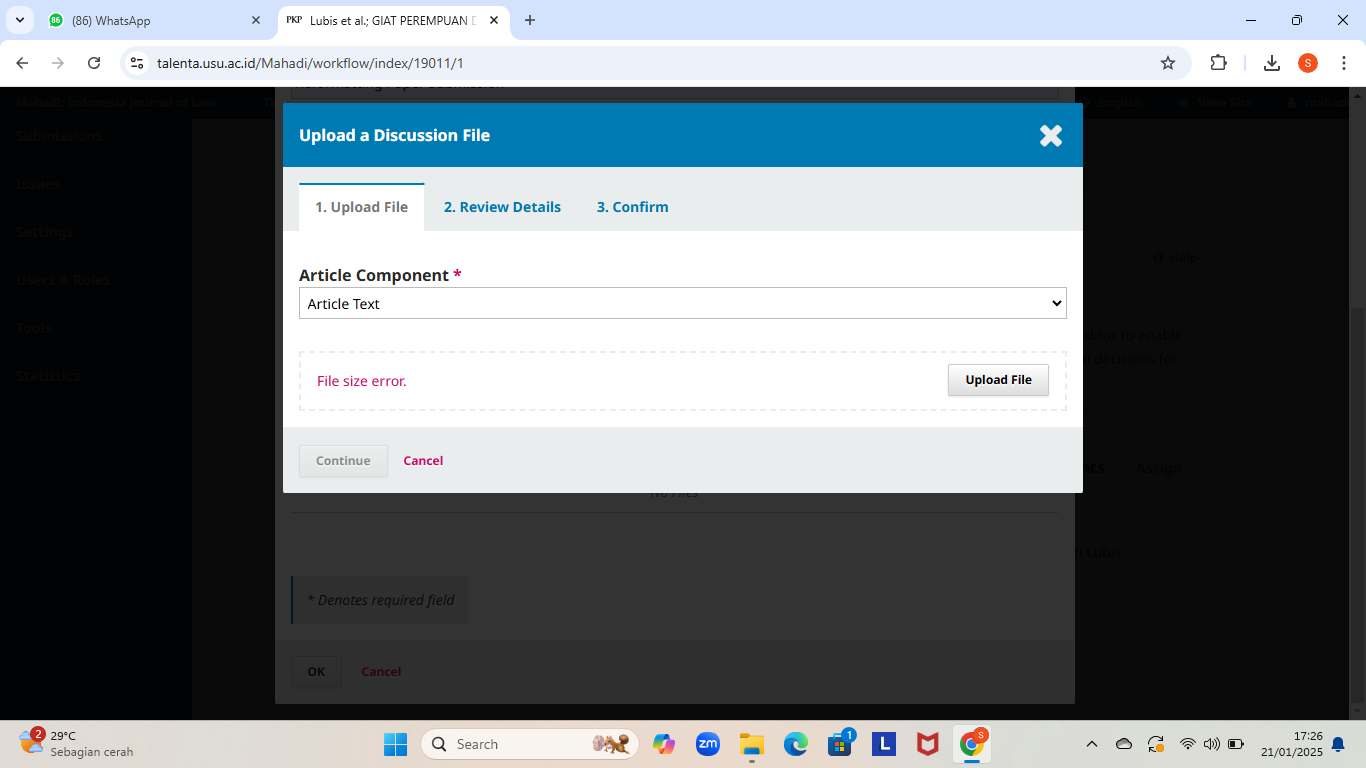Close the Upload a Discussion File dialog

pyautogui.click(x=1050, y=136)
